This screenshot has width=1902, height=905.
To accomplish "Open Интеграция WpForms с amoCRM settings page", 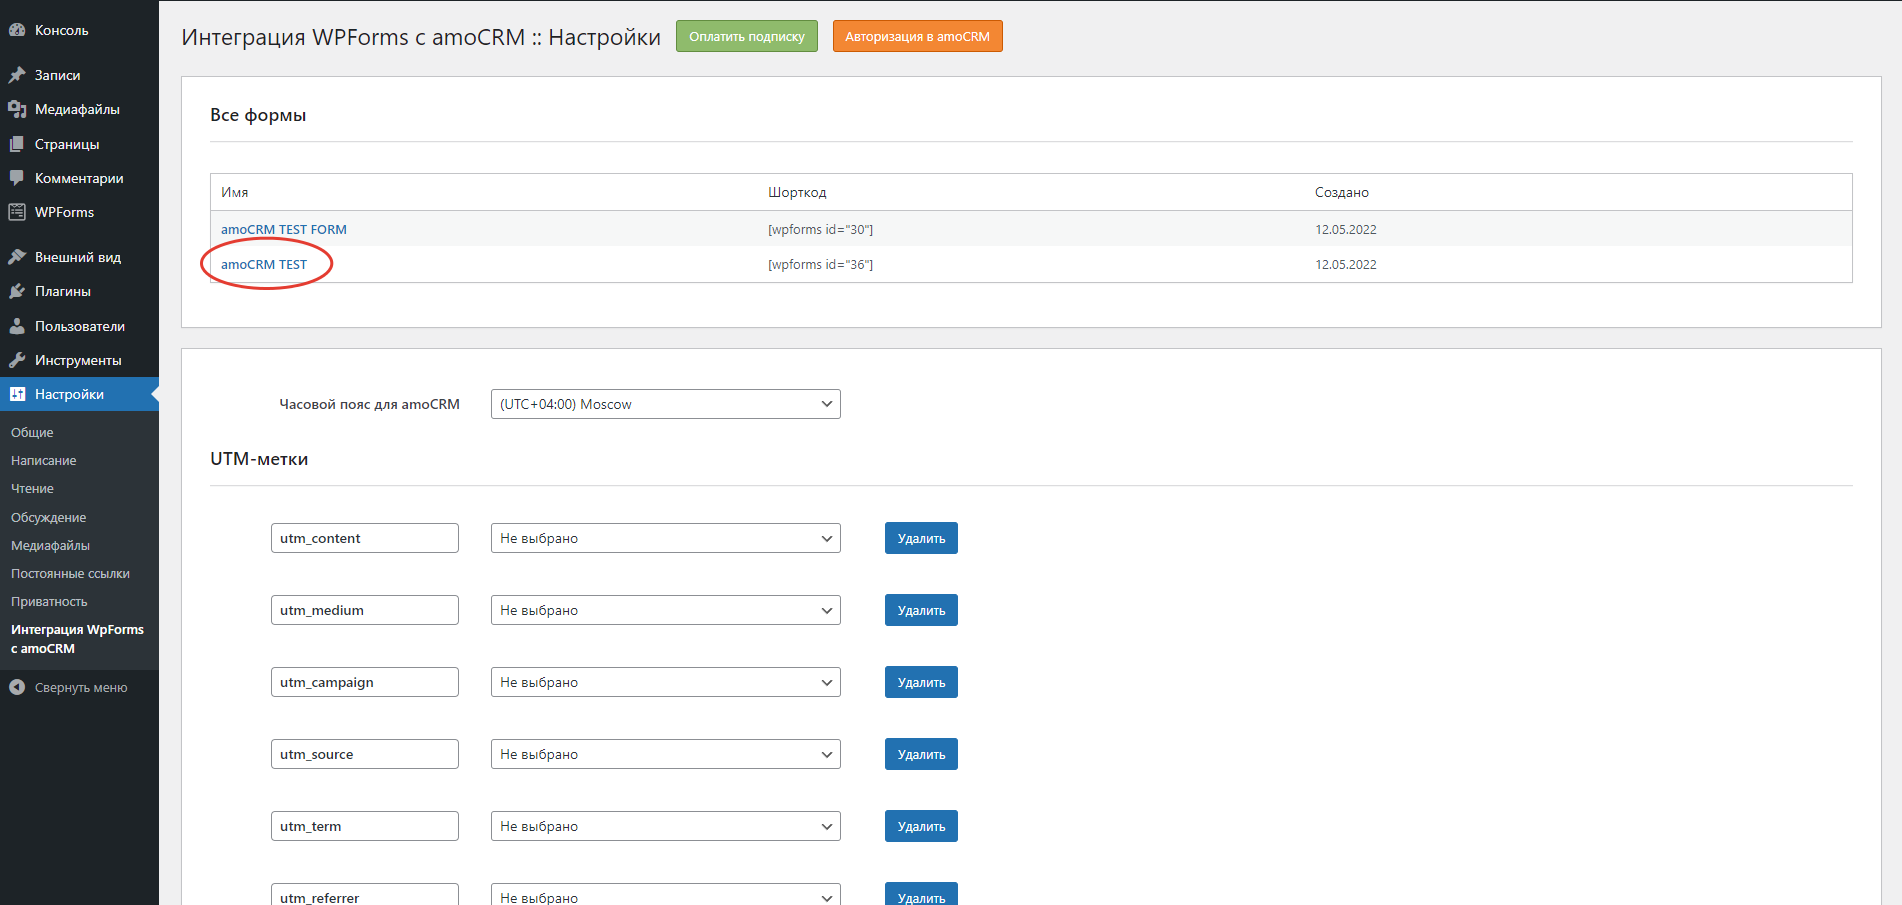I will [78, 638].
